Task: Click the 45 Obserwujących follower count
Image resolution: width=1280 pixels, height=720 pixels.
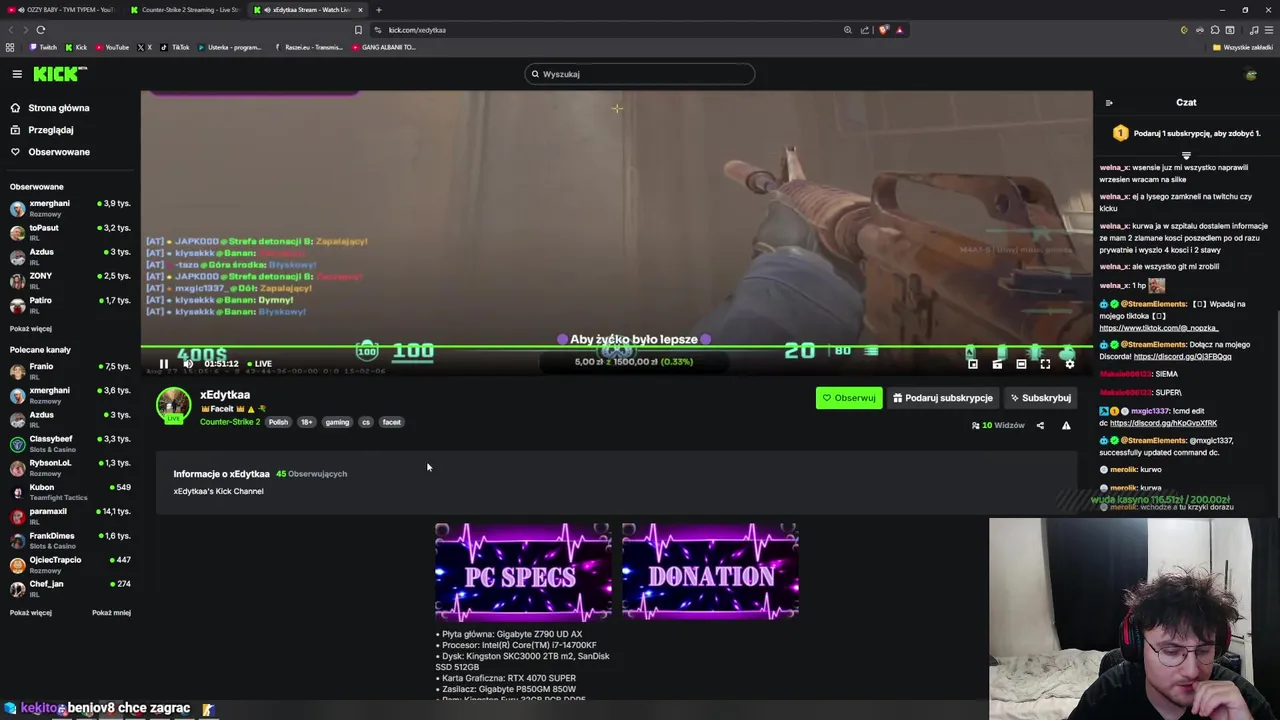Action: click(311, 474)
